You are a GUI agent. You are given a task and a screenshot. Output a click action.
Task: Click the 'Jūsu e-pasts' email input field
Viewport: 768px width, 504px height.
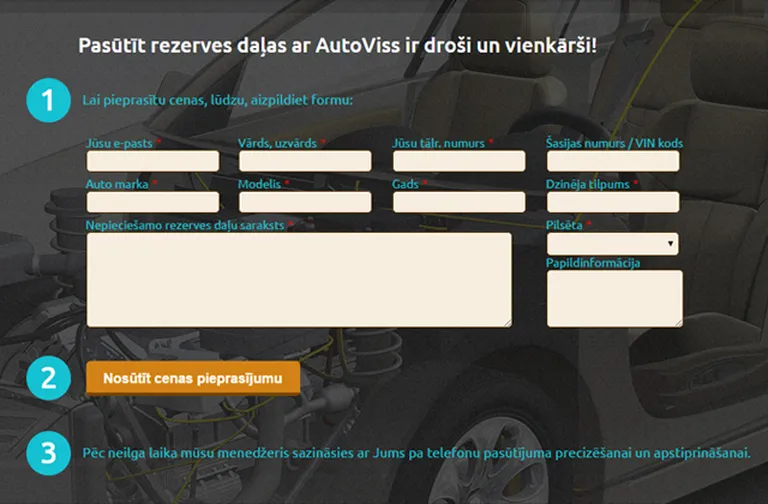coord(153,161)
